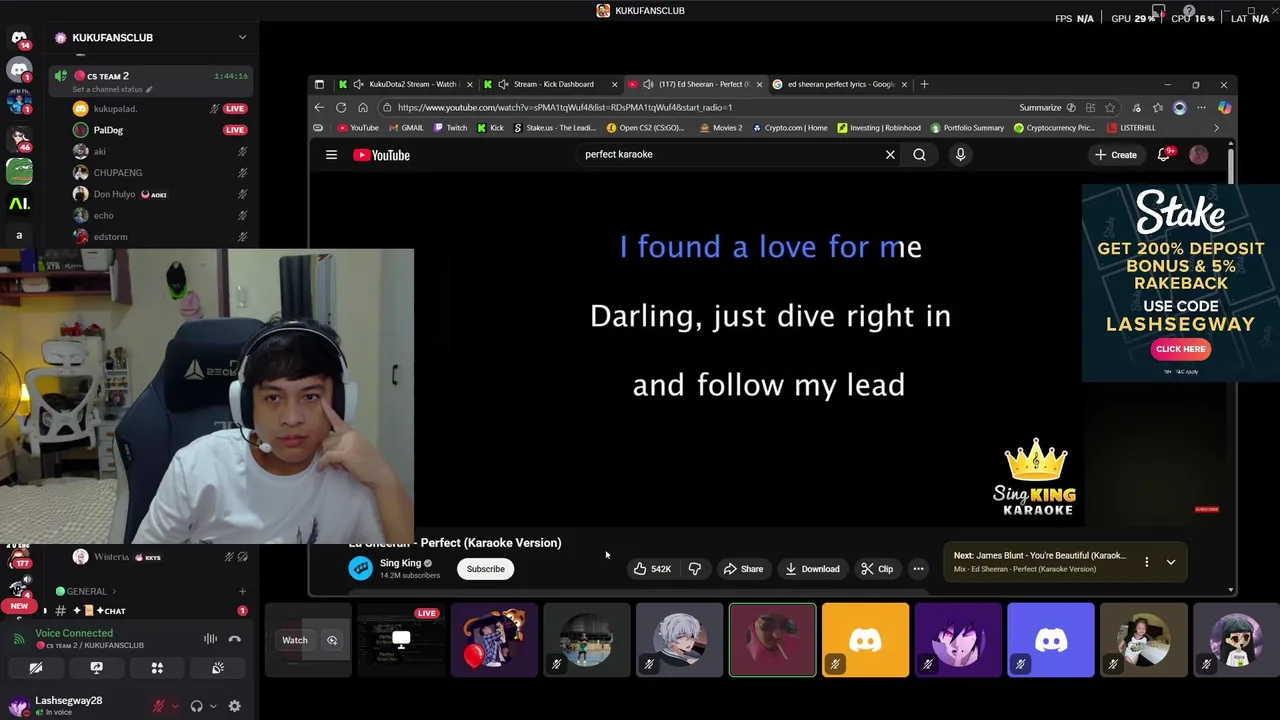Dislike the karaoke video
This screenshot has width=1280, height=720.
pos(695,569)
